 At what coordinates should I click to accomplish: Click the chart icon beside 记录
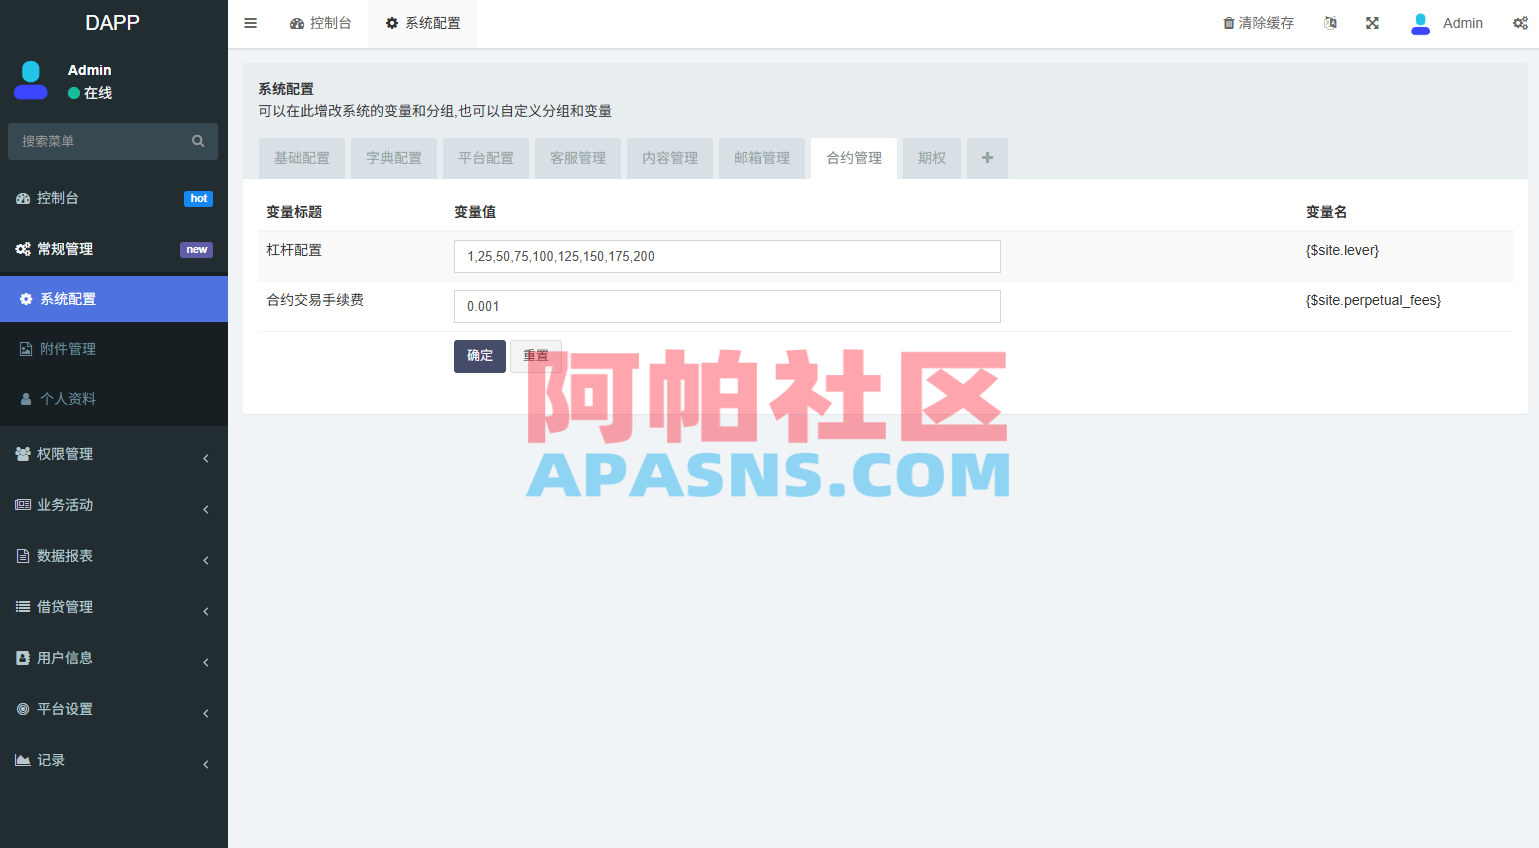(23, 760)
